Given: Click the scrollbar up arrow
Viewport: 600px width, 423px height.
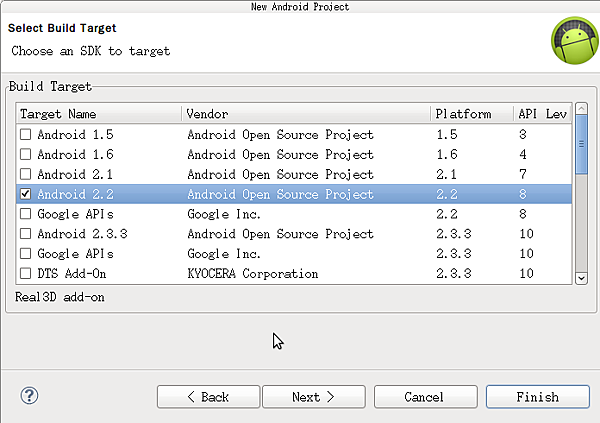Looking at the screenshot, I should [x=581, y=109].
